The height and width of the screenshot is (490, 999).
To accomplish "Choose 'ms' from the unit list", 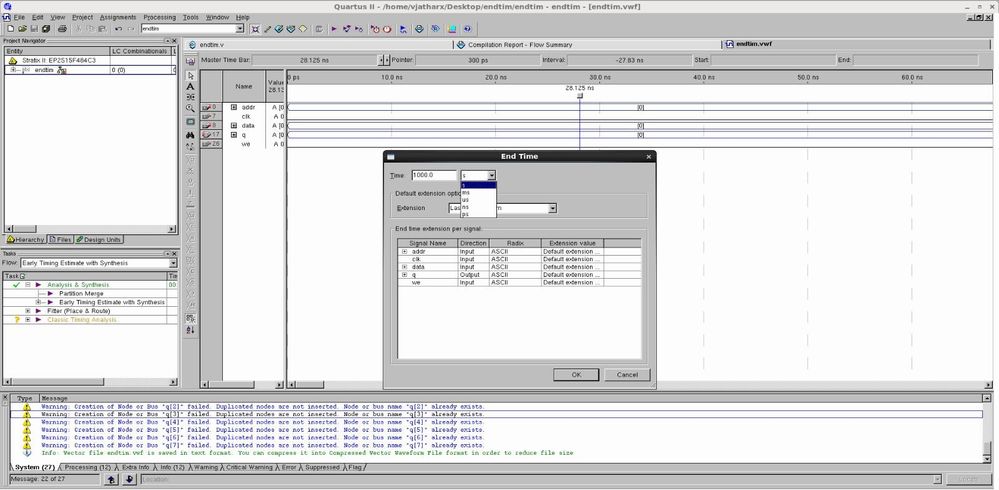I will (478, 192).
